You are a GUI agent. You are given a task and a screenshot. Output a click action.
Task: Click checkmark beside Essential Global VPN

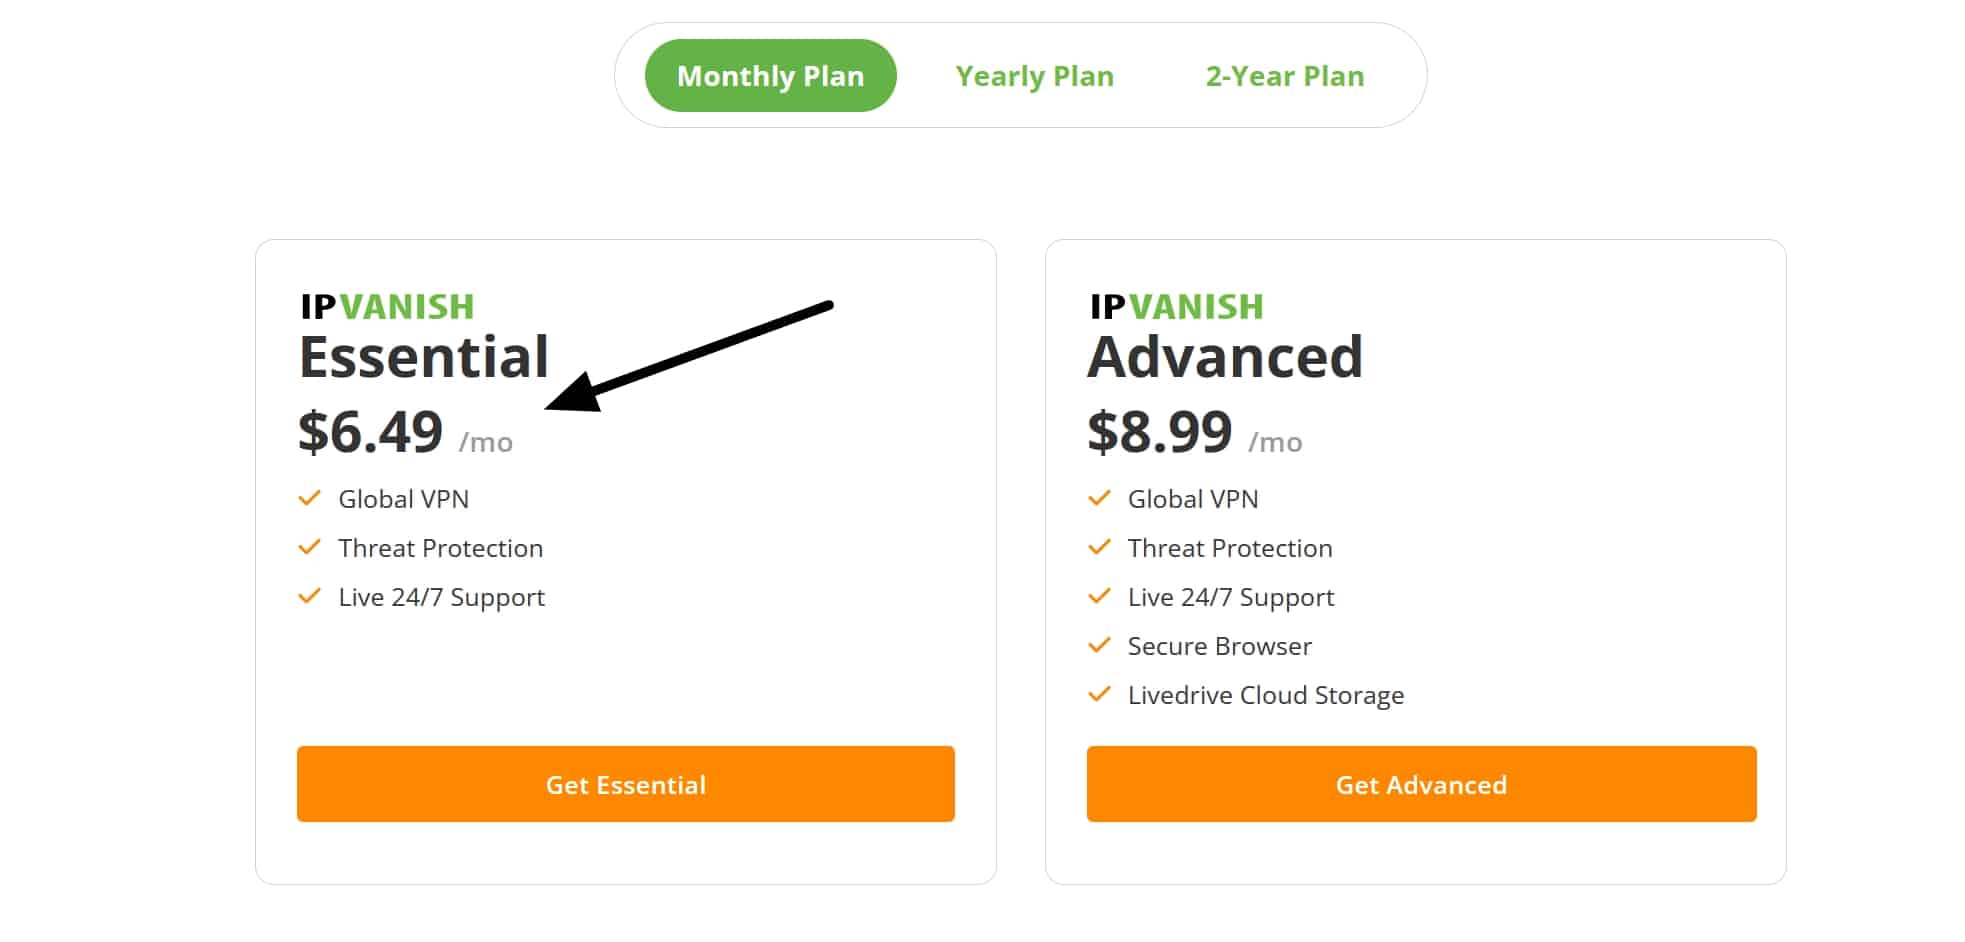[x=310, y=498]
